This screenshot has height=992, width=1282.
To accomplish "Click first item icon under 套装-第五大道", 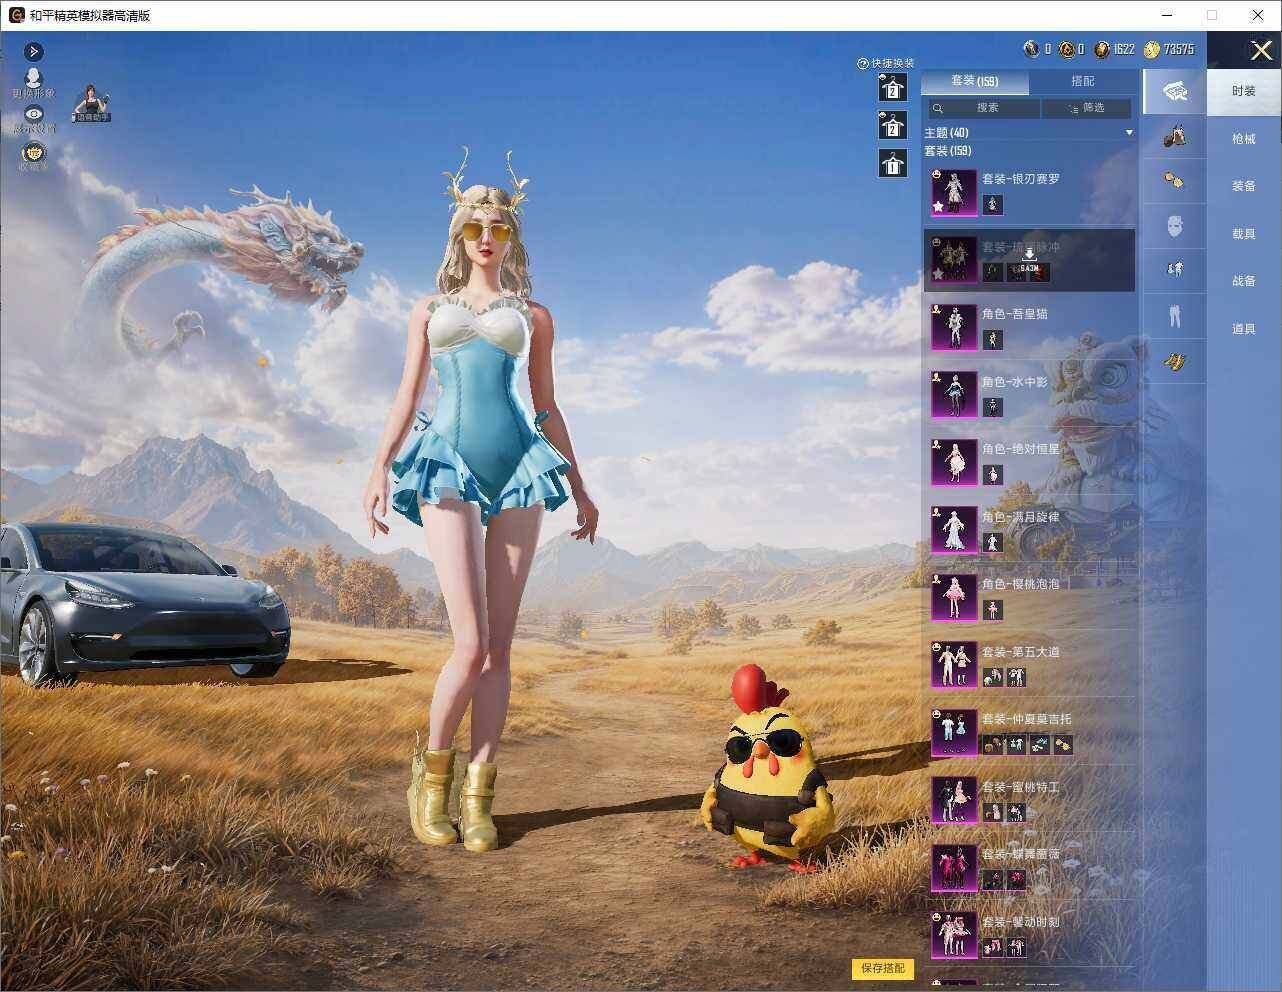I will point(992,678).
